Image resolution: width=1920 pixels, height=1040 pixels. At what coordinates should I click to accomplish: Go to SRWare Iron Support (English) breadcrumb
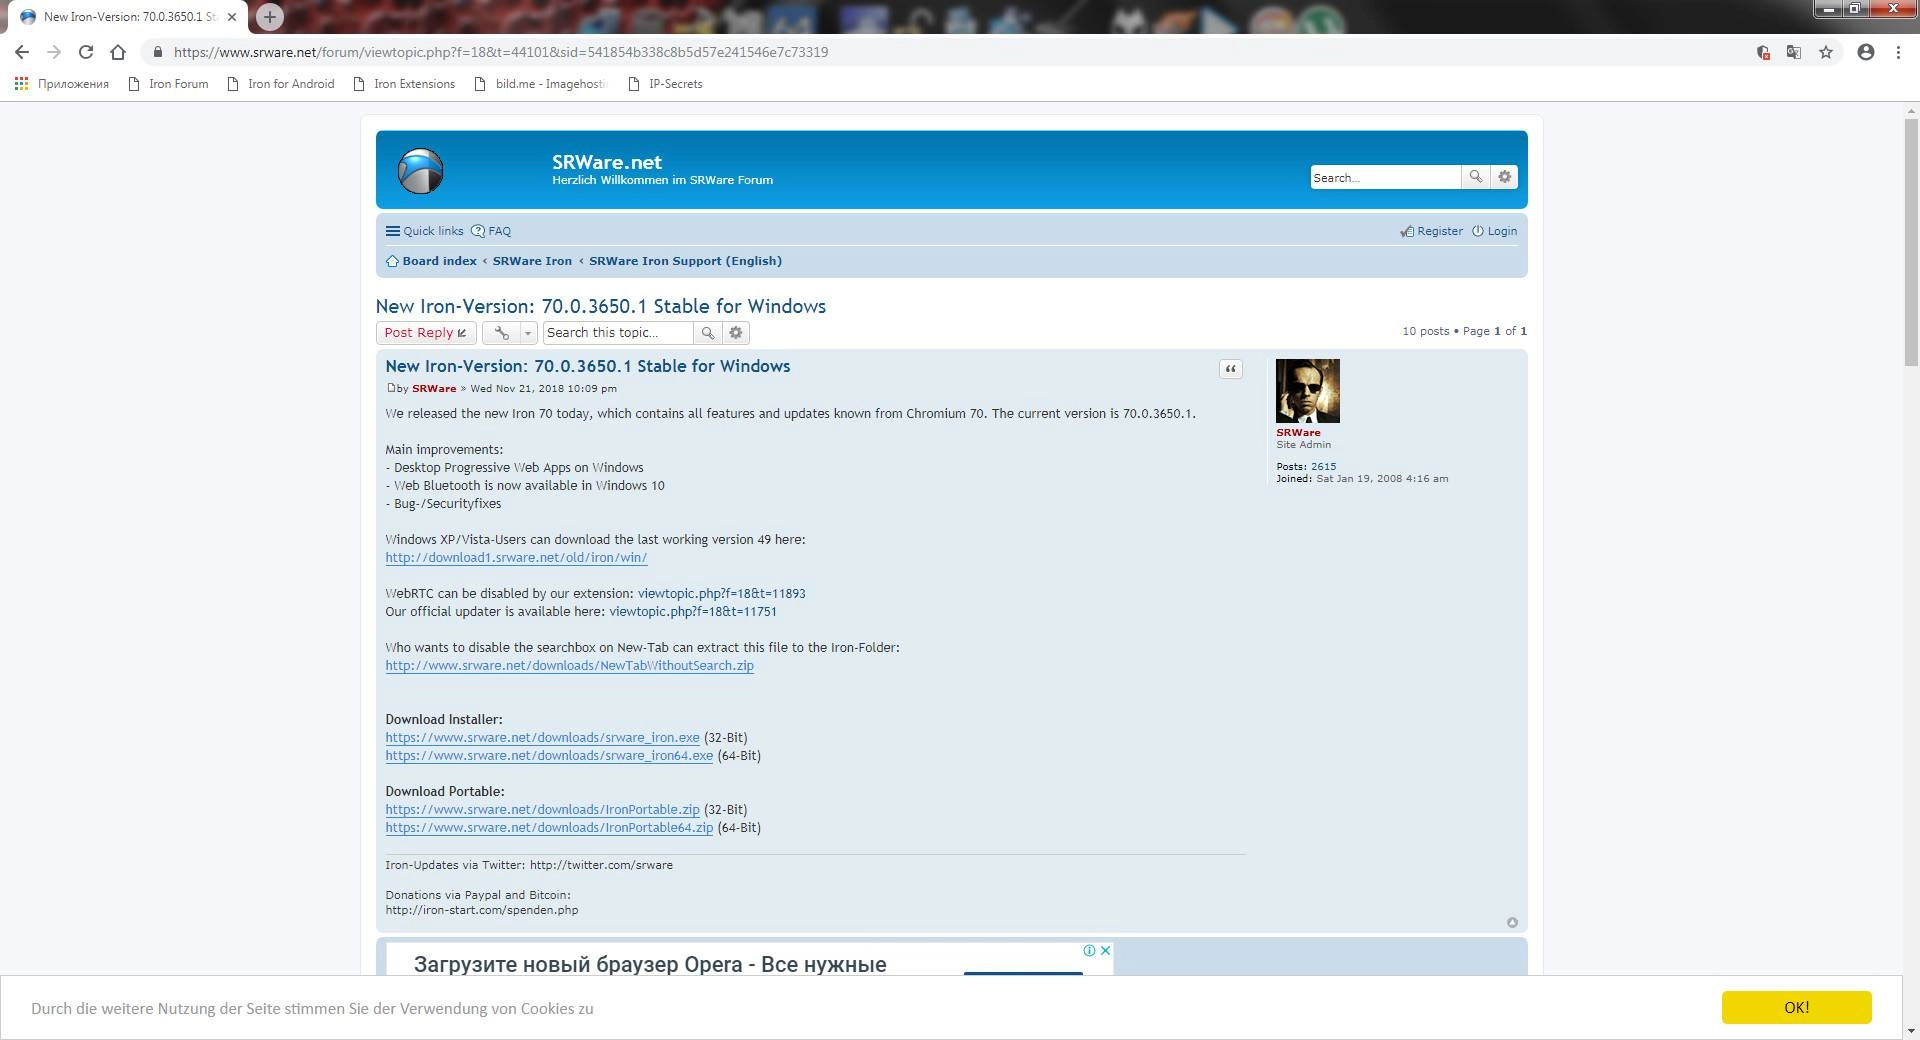[685, 261]
